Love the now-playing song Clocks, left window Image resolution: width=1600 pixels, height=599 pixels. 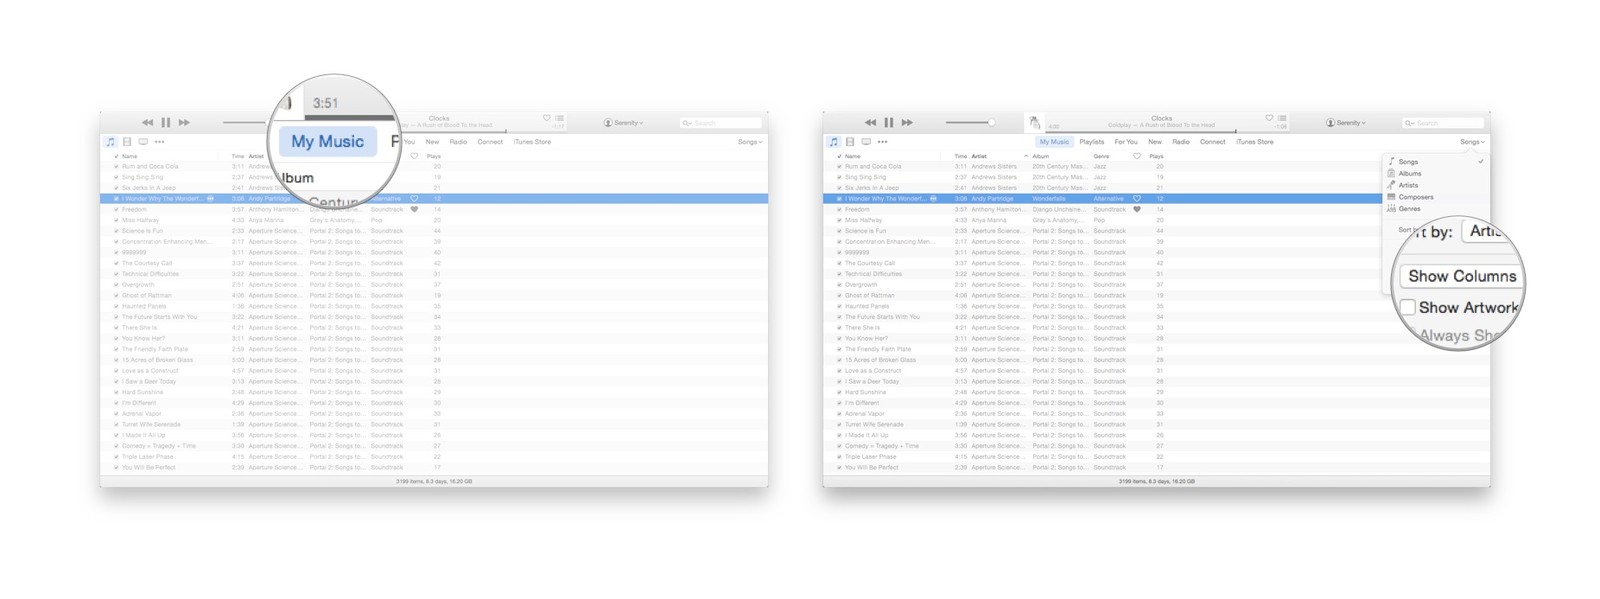[x=547, y=118]
